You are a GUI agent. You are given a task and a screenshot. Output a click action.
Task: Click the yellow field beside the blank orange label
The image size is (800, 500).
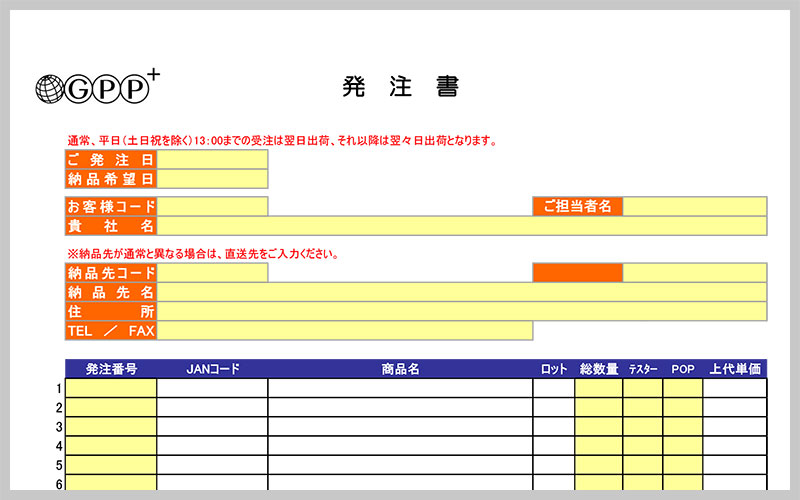click(694, 273)
